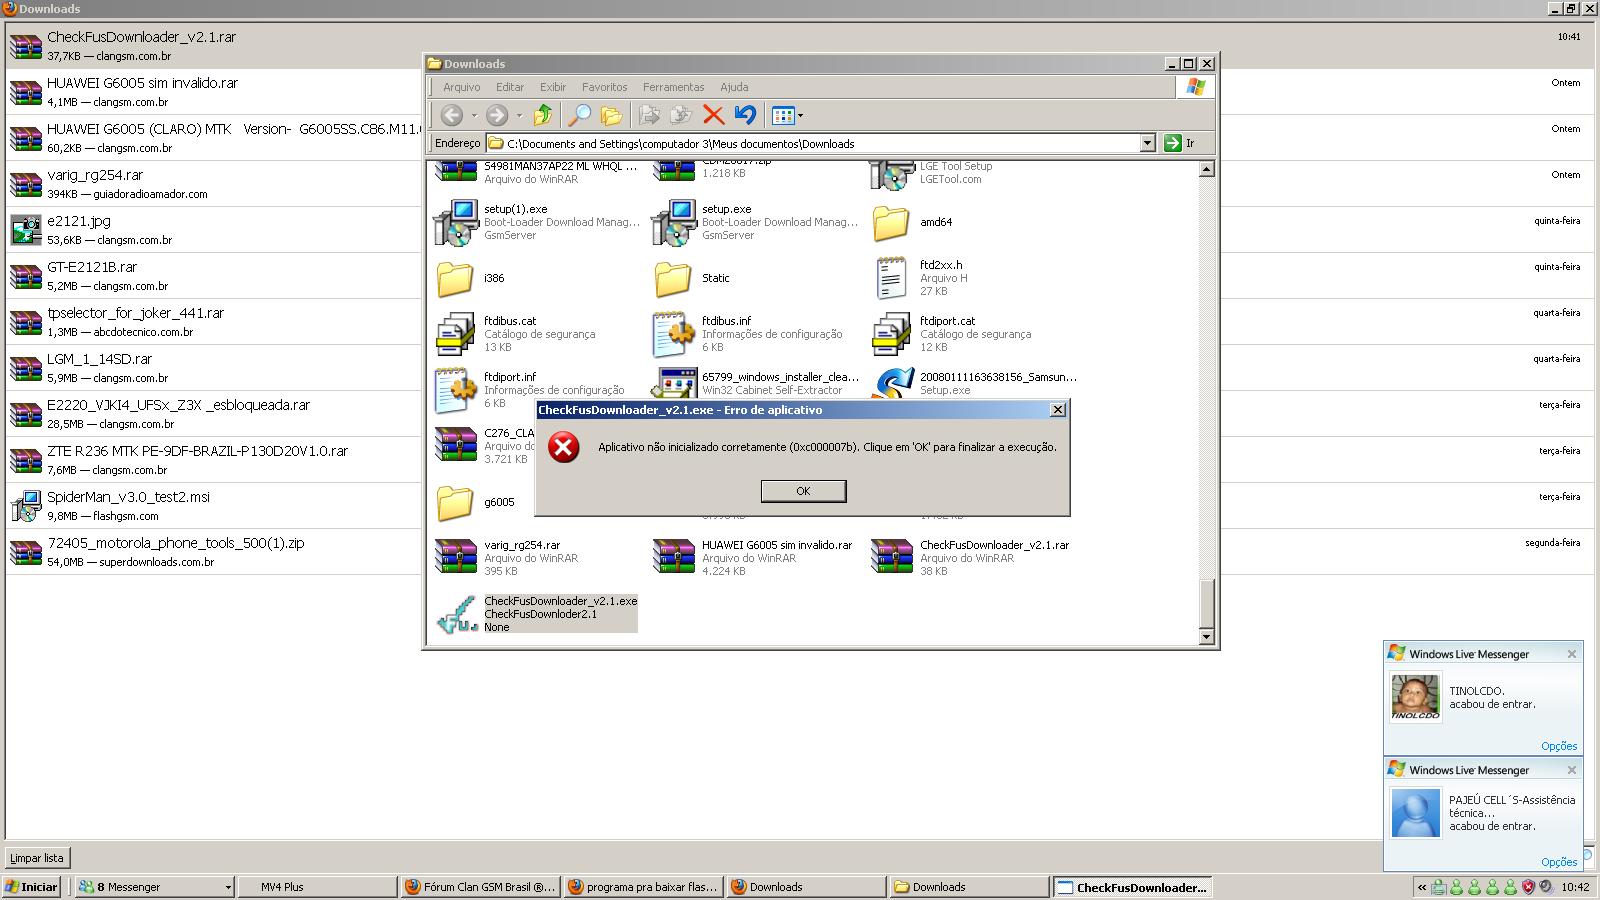This screenshot has height=900, width=1600.
Task: Click TINOLCDO contact photo thumbnail
Action: tap(1415, 697)
